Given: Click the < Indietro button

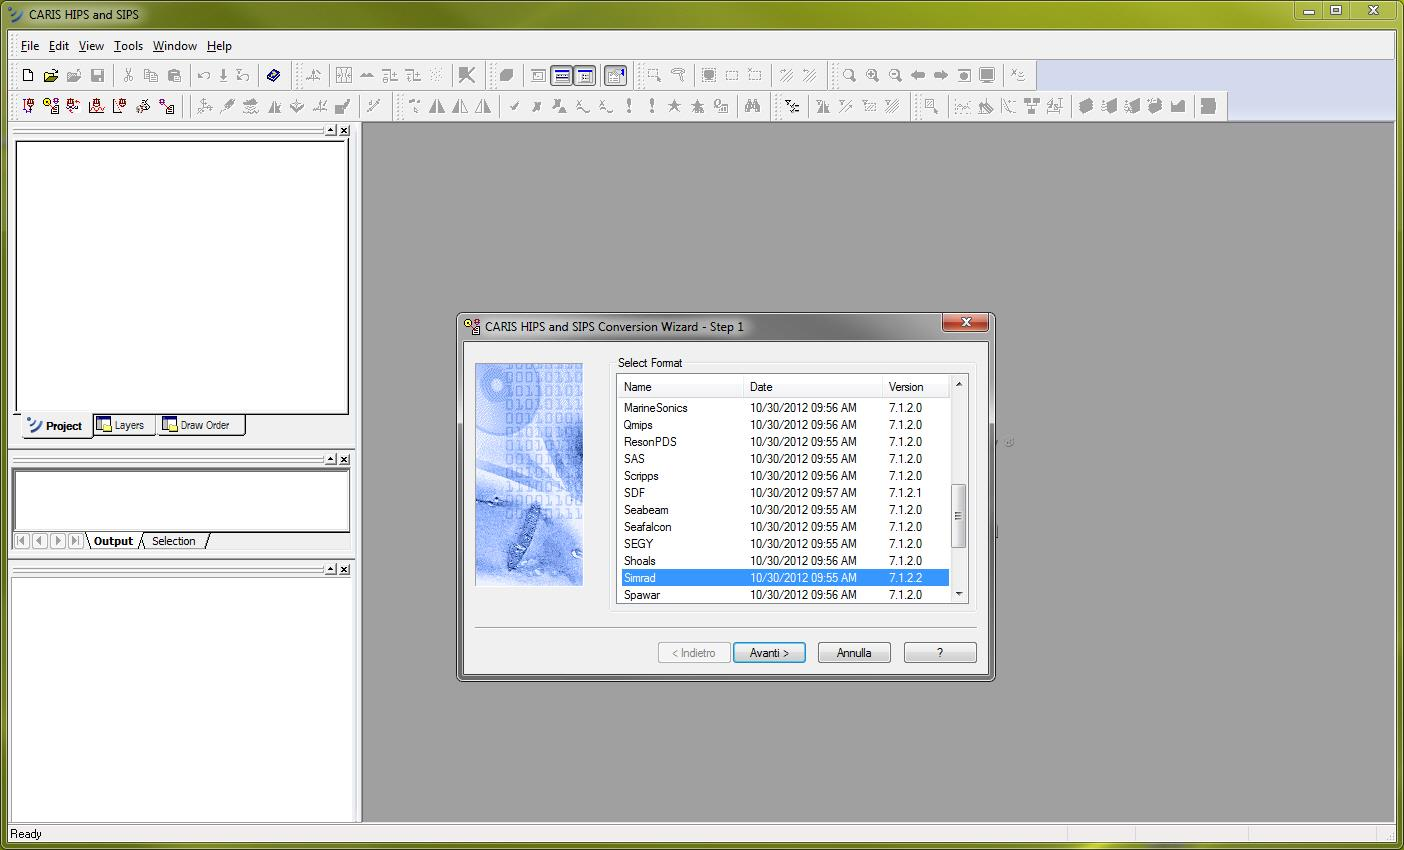Looking at the screenshot, I should 694,653.
